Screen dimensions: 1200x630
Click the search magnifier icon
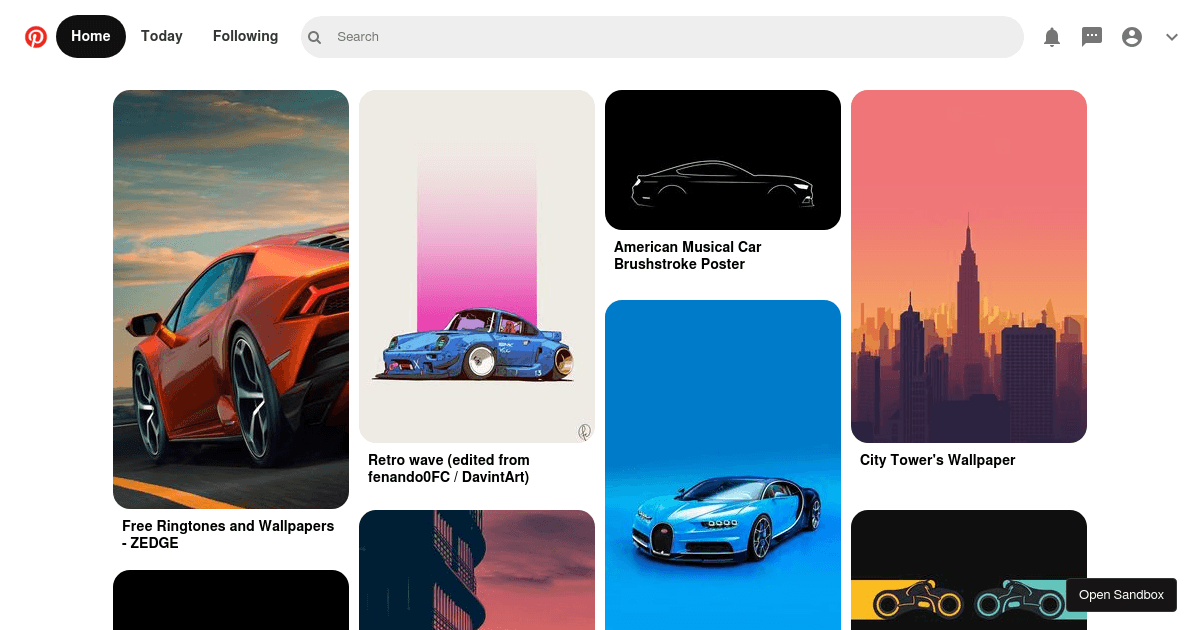point(314,36)
